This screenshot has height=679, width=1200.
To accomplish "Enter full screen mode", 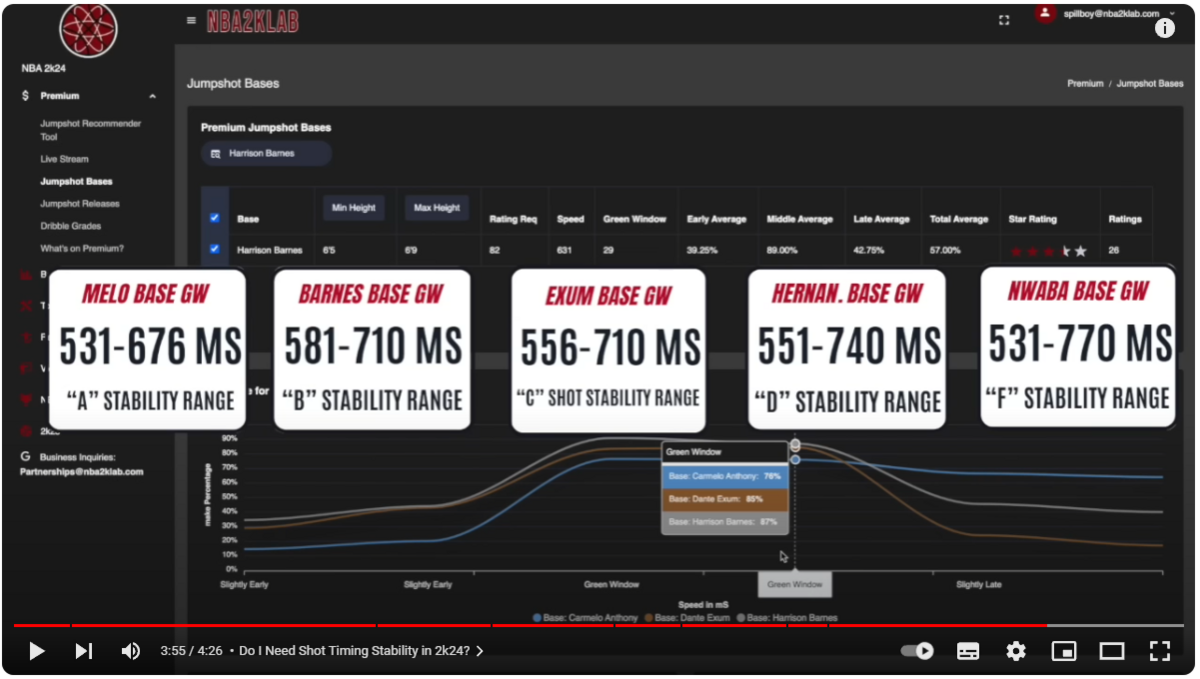I will tap(1160, 651).
